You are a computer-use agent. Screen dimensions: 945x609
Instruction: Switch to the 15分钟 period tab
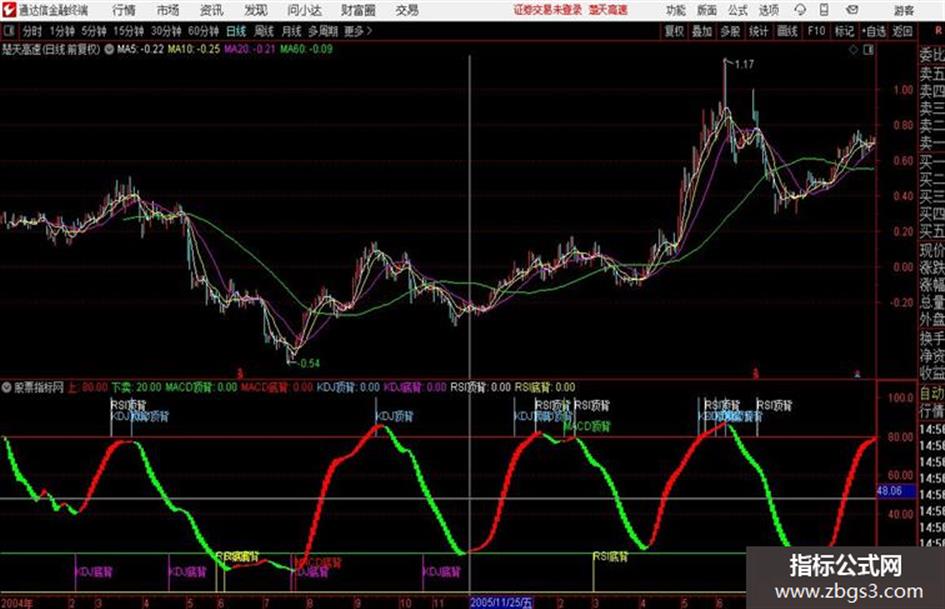point(128,31)
